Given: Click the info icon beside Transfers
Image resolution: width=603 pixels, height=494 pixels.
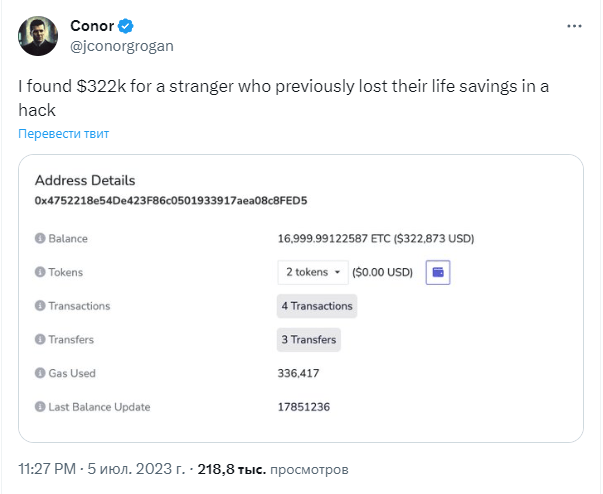Looking at the screenshot, I should click(x=40, y=339).
